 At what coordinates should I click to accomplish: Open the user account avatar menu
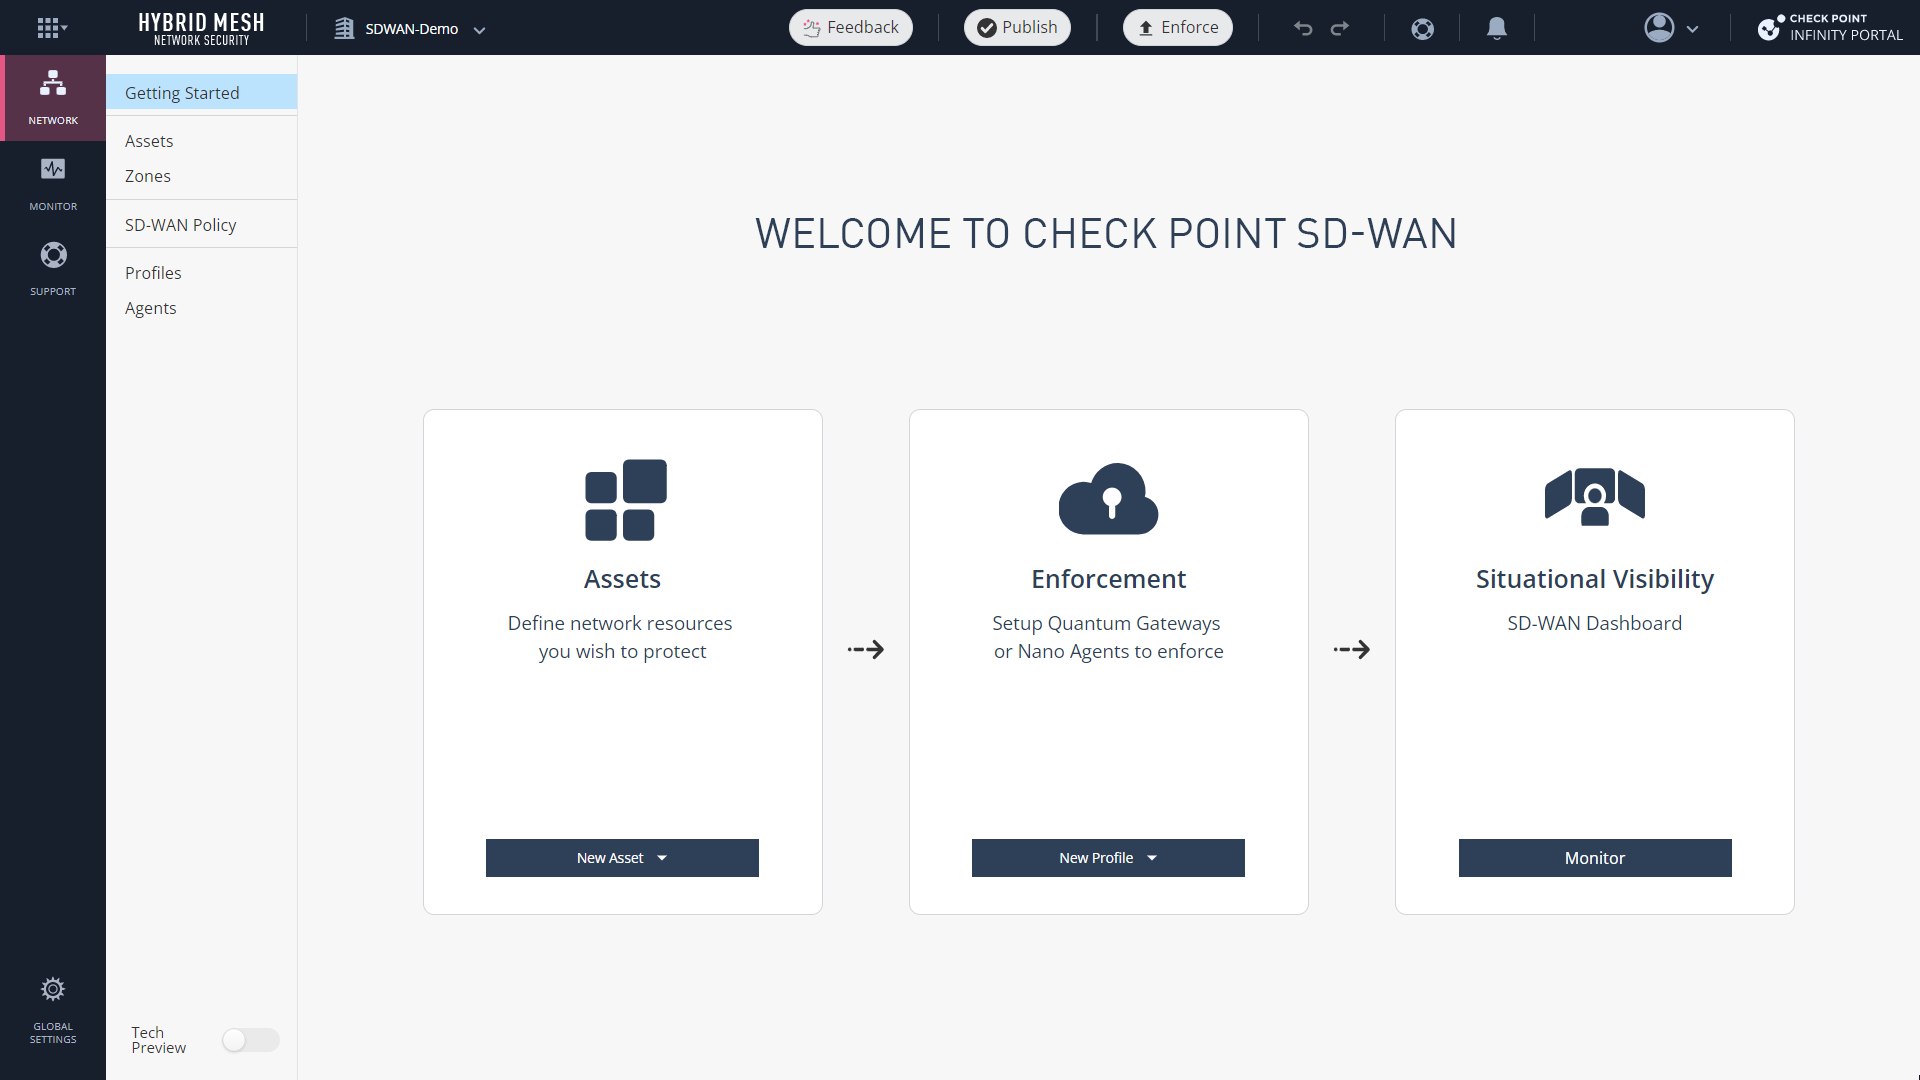(1659, 28)
